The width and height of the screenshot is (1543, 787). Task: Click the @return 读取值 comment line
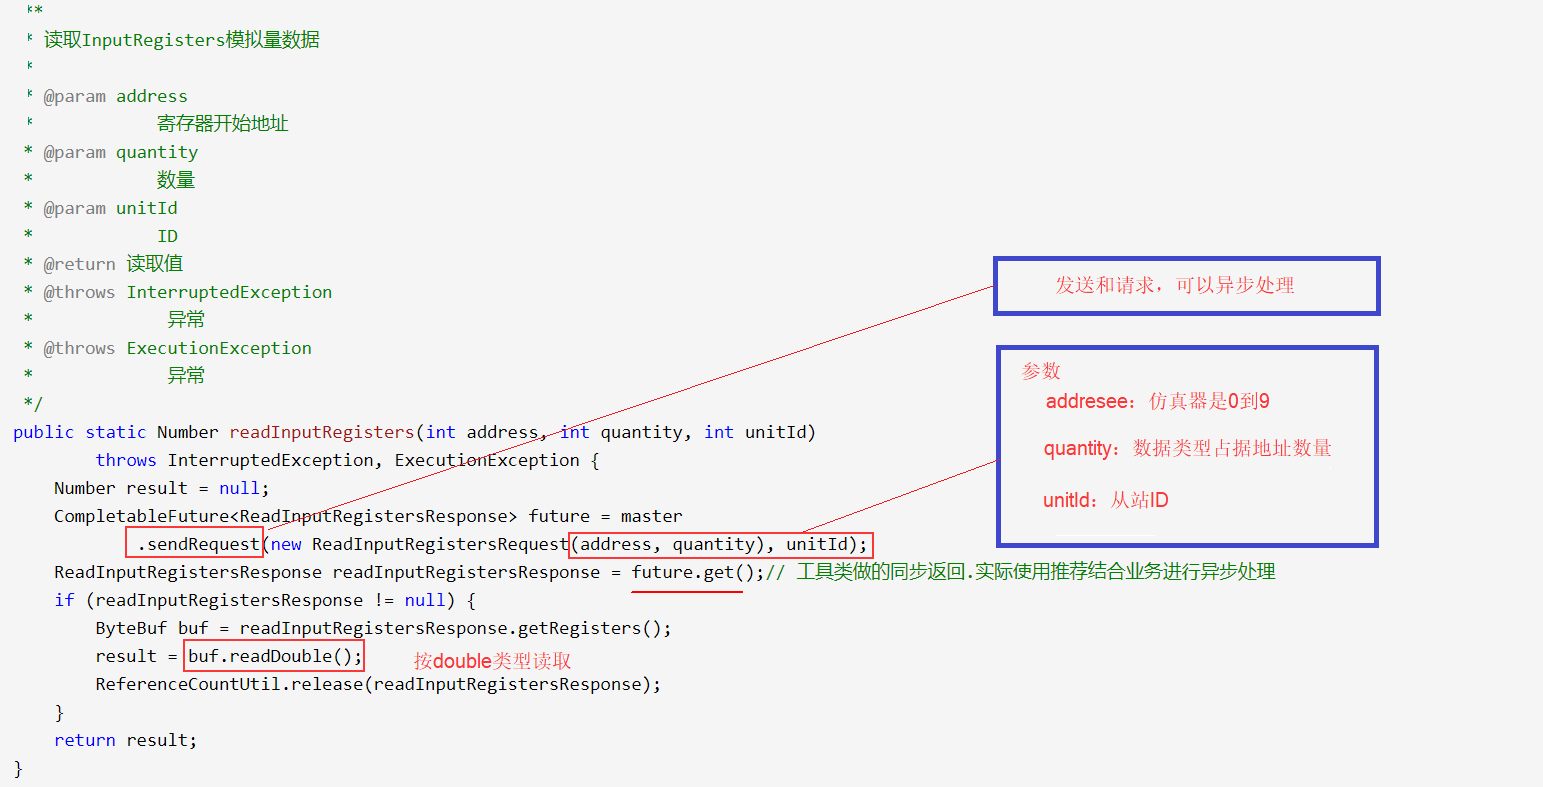pyautogui.click(x=110, y=263)
